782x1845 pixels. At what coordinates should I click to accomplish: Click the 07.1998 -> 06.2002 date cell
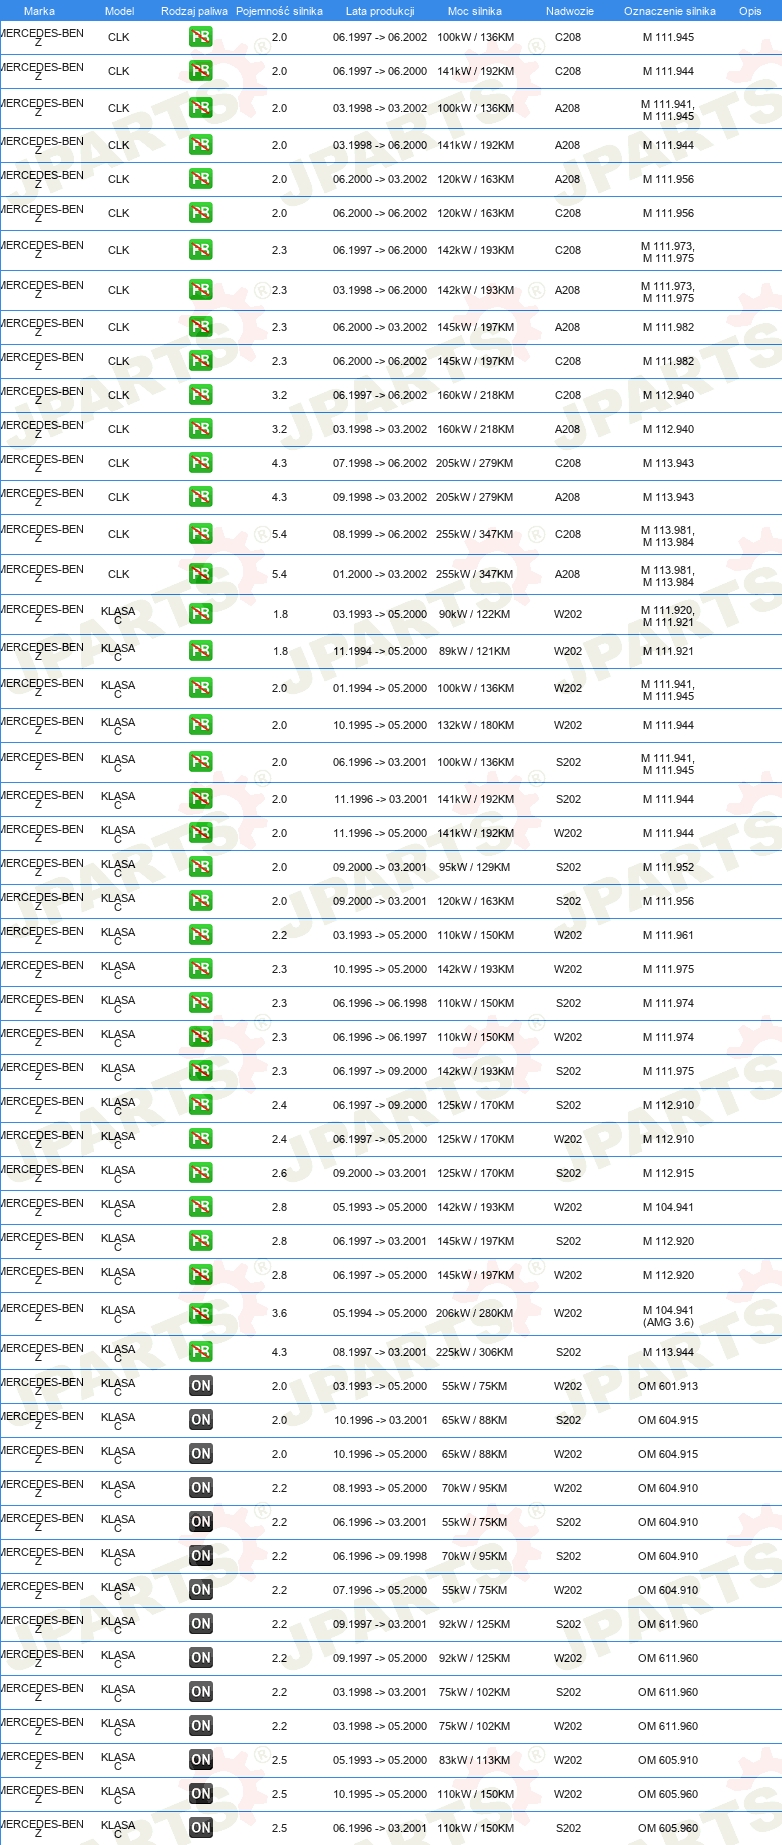[380, 463]
